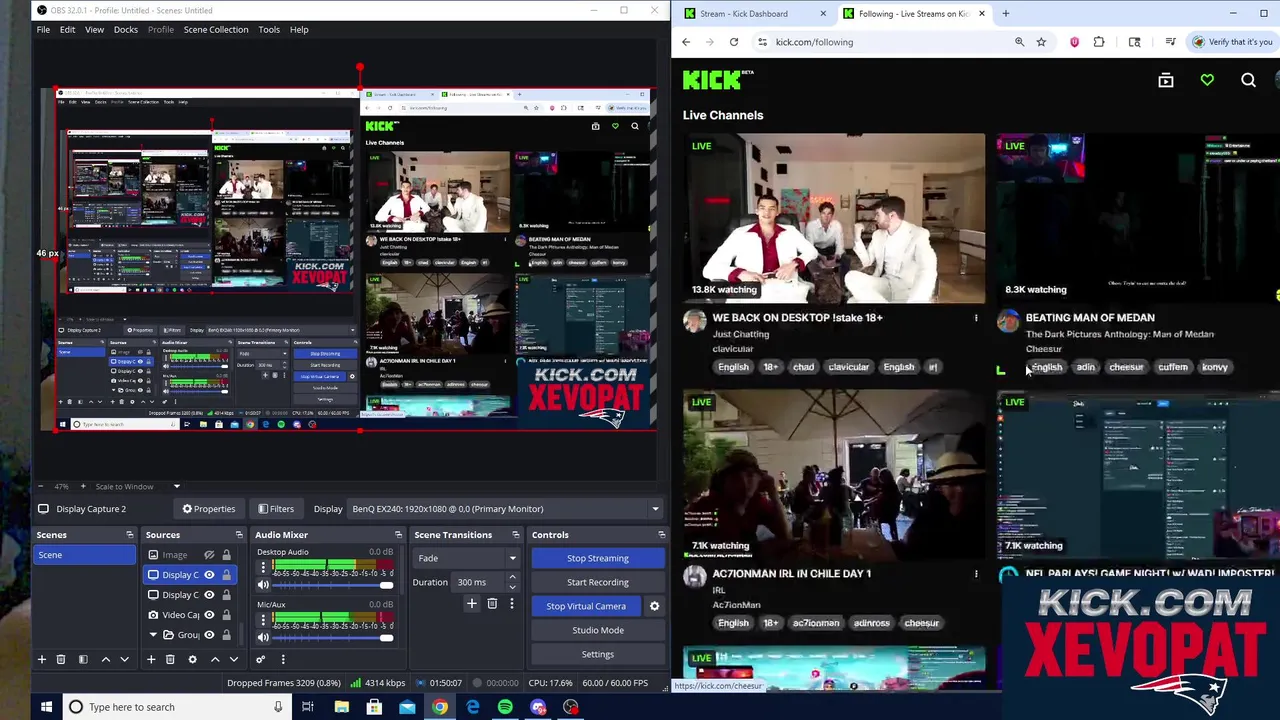Open Kick browse/clips icon in header
The image size is (1280, 720).
pyautogui.click(x=1166, y=80)
